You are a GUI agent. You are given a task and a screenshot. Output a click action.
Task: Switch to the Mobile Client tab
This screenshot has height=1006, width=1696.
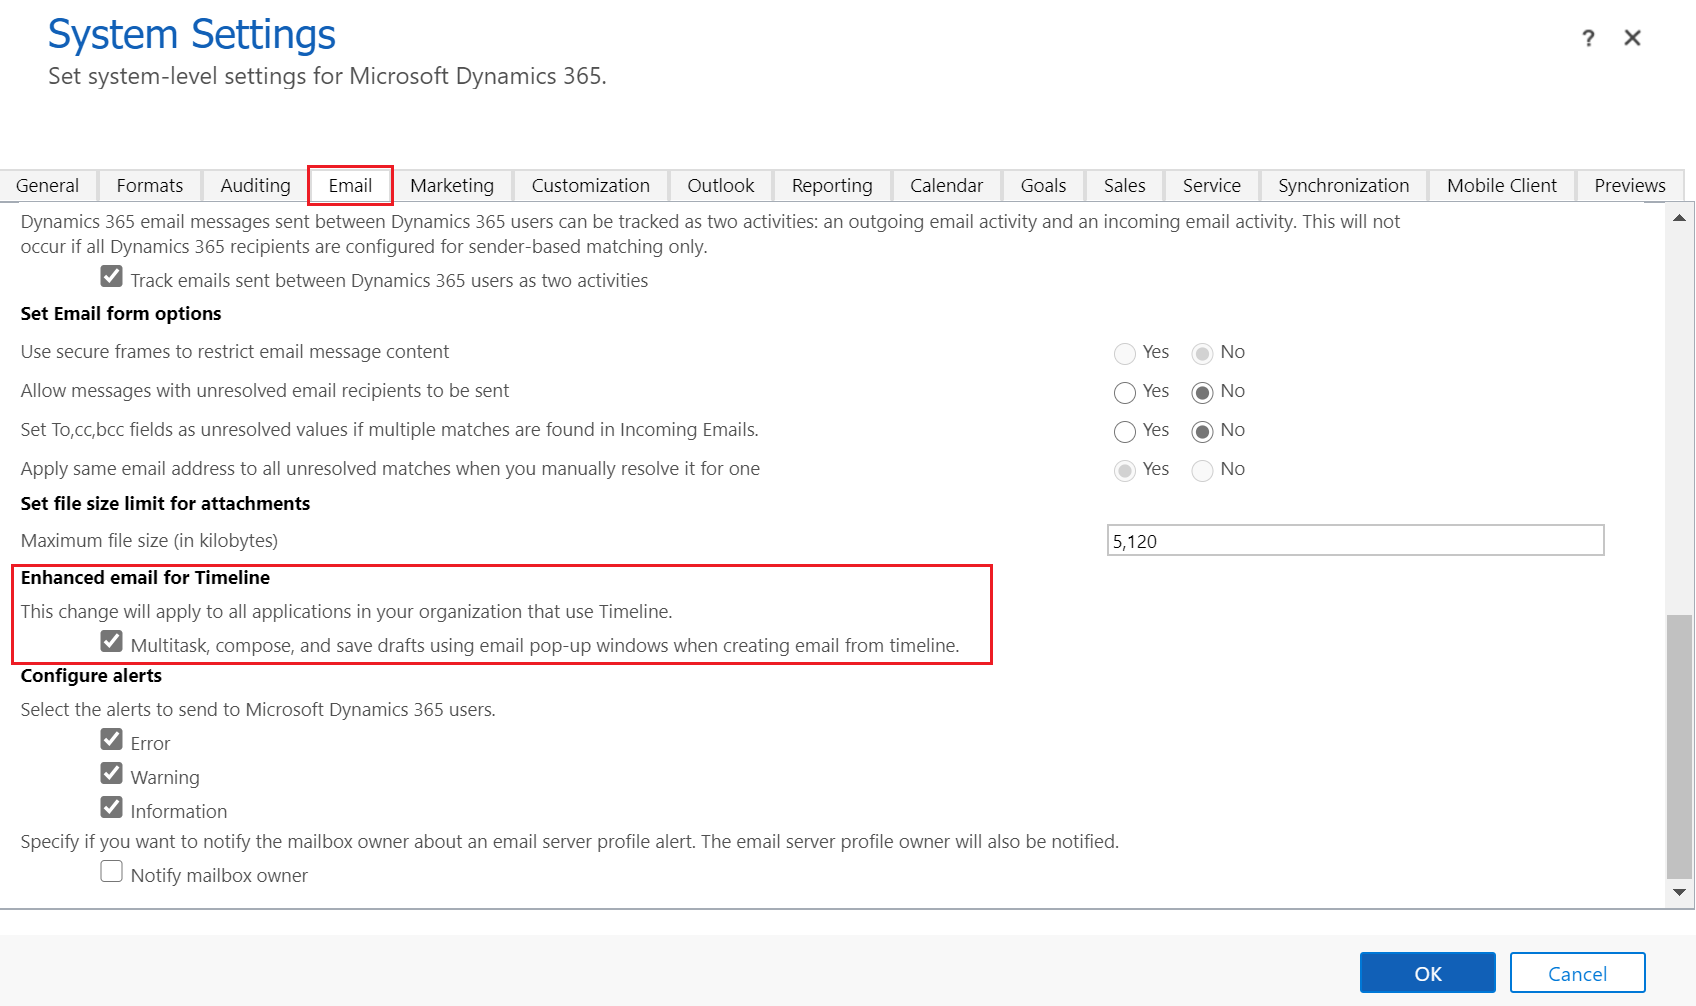[1501, 185]
